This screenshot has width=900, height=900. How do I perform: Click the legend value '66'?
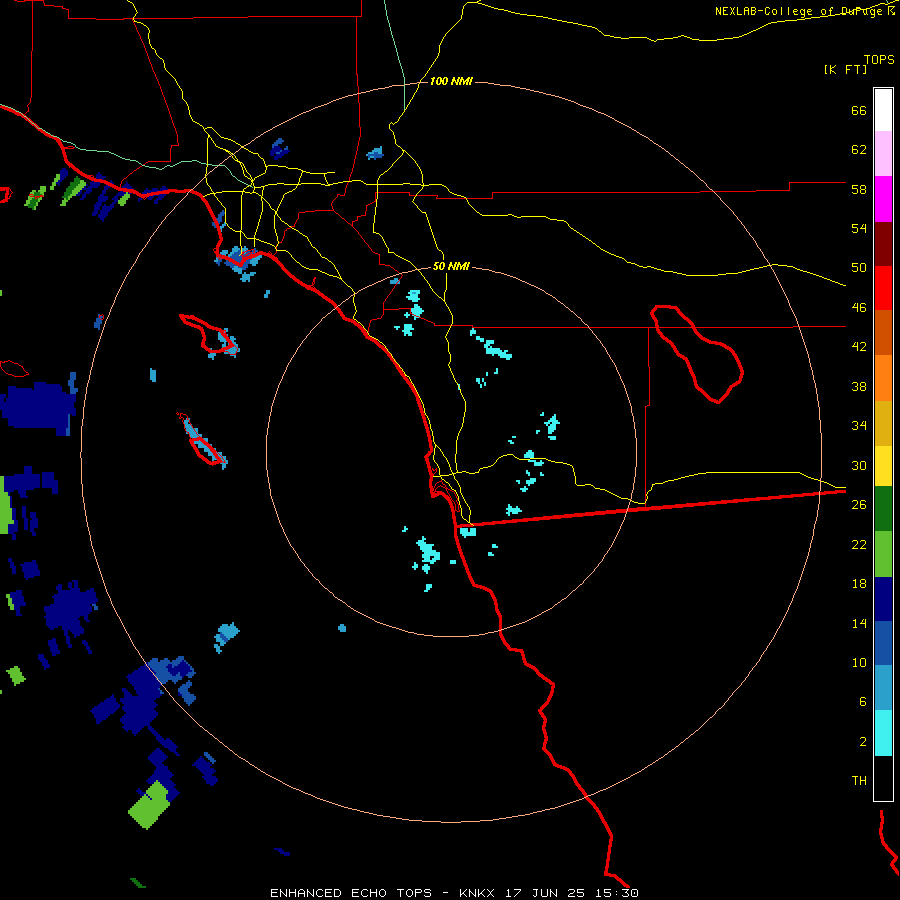(x=859, y=110)
